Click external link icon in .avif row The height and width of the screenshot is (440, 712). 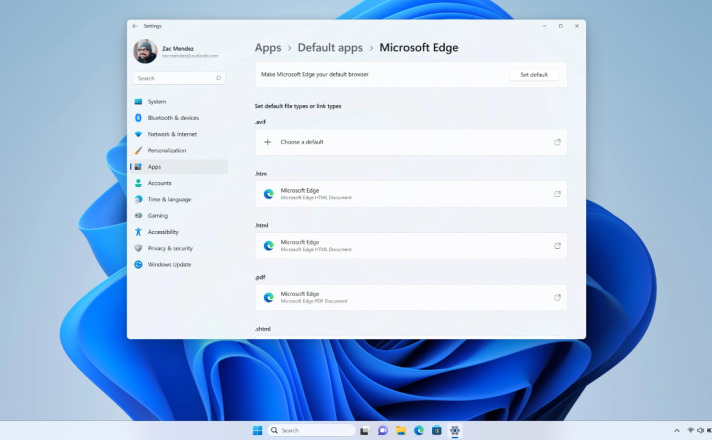click(x=557, y=142)
